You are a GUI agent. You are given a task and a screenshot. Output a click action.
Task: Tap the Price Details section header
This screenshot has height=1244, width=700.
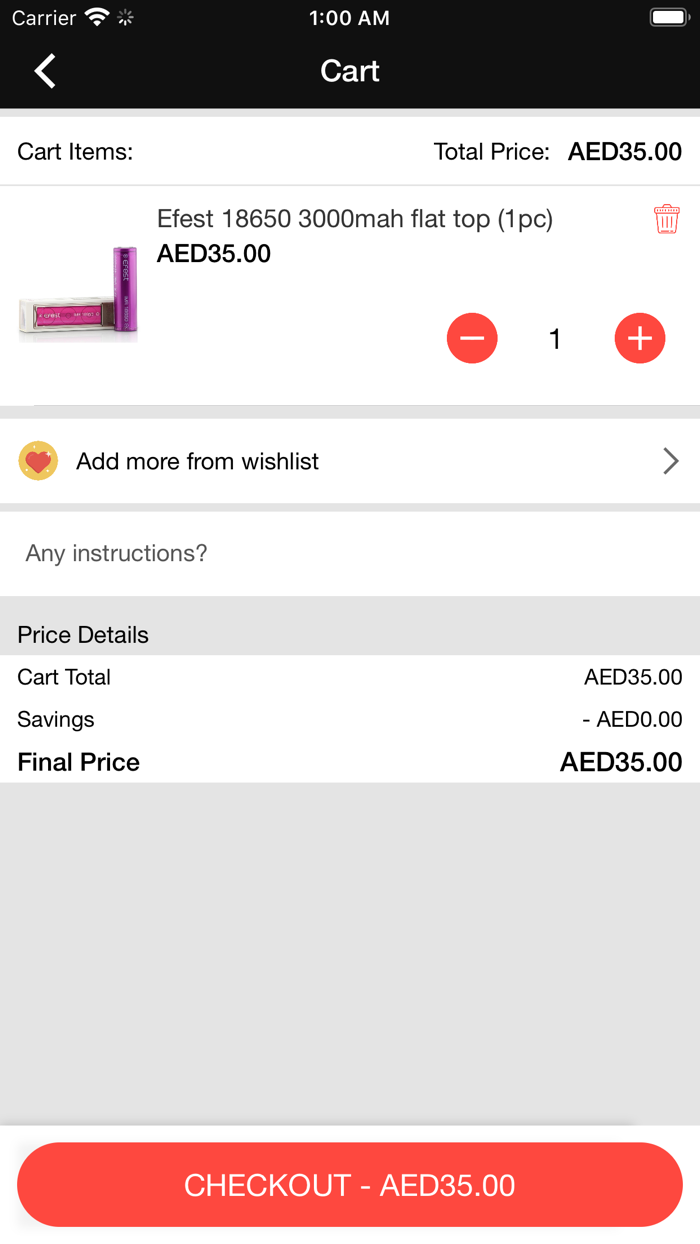83,635
